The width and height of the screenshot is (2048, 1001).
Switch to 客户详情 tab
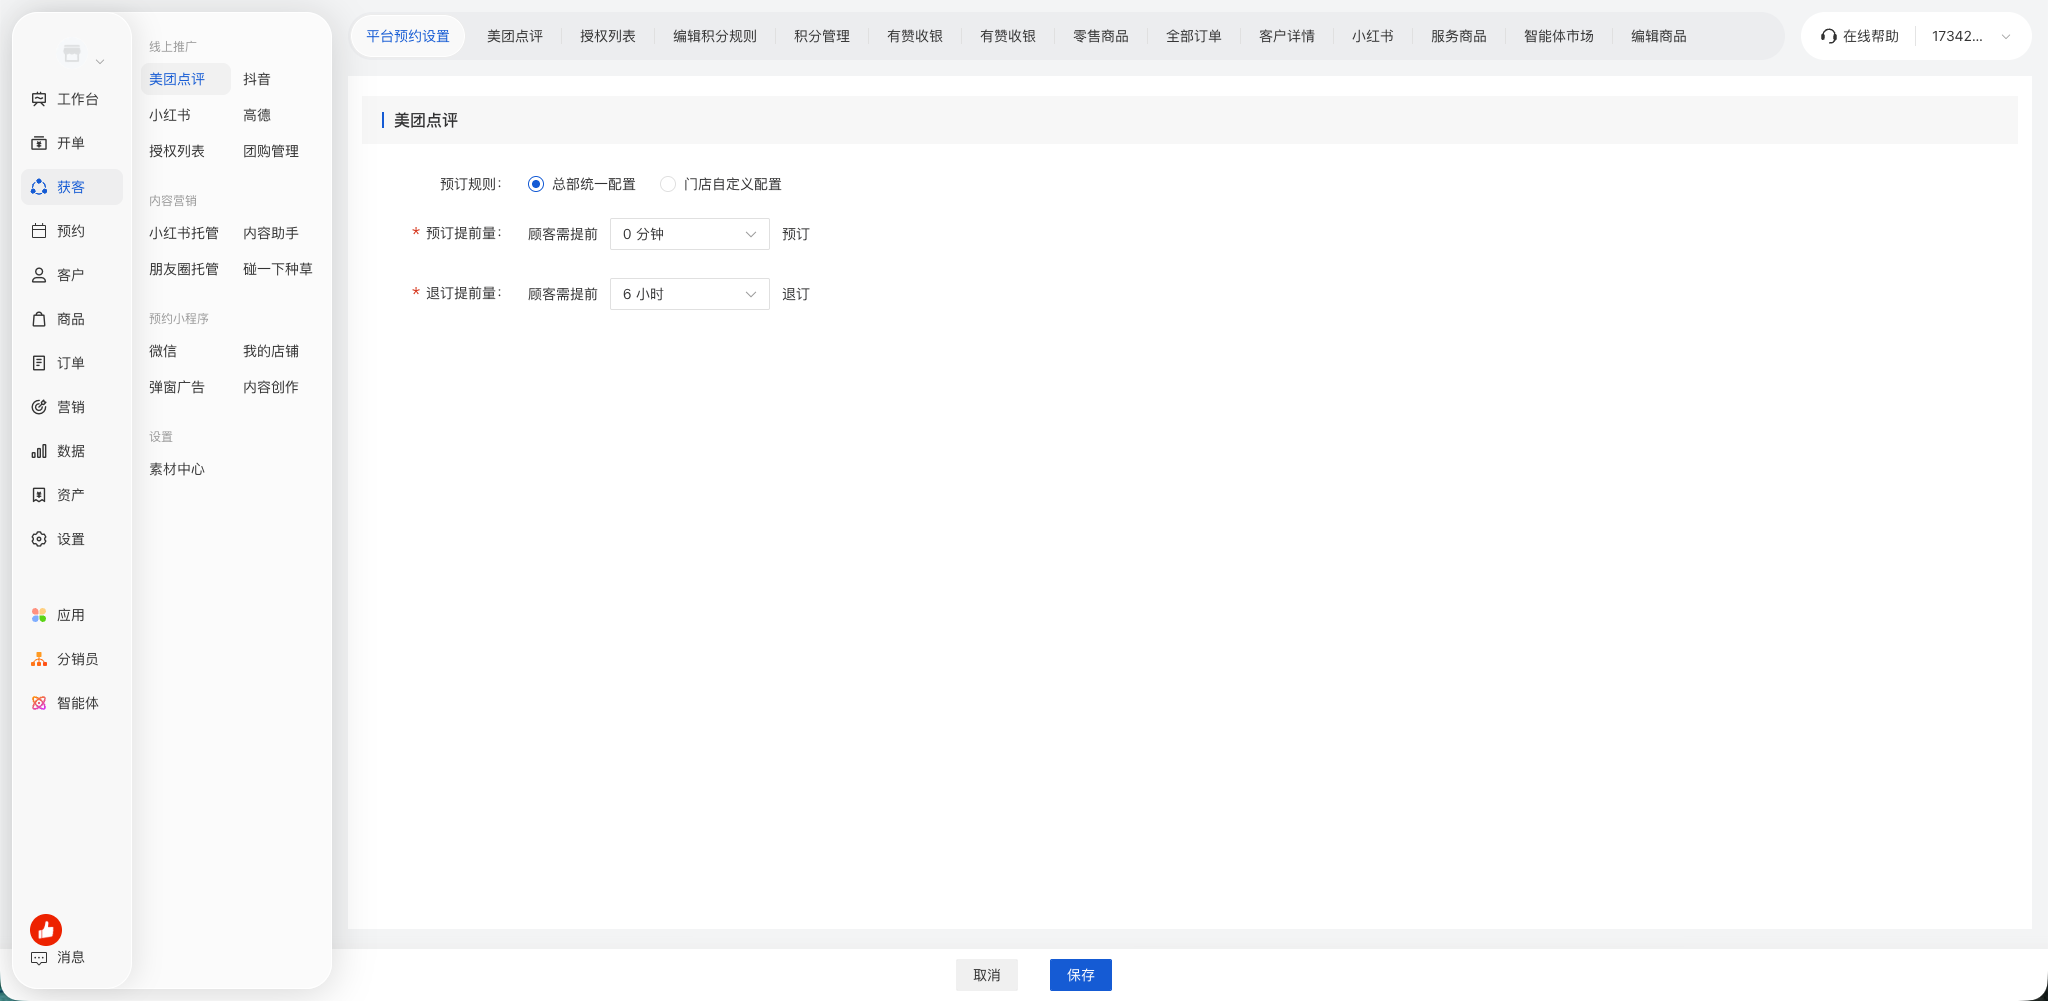(1287, 36)
